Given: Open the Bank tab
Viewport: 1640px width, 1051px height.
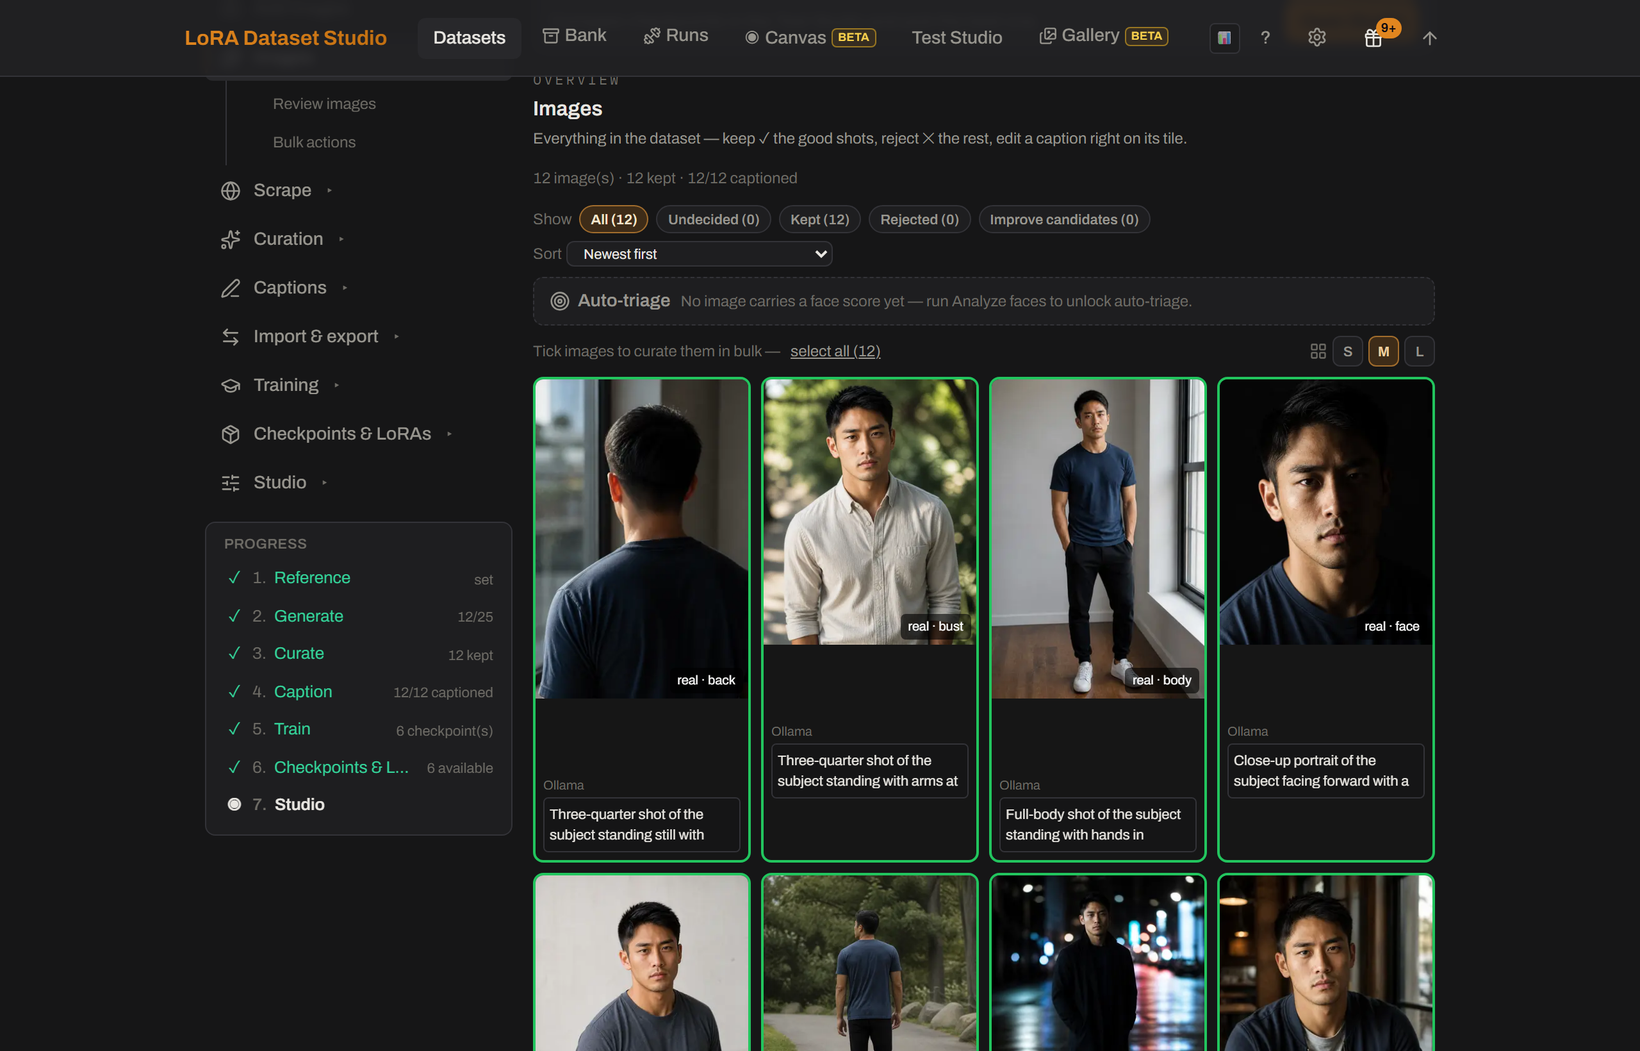Looking at the screenshot, I should 575,36.
